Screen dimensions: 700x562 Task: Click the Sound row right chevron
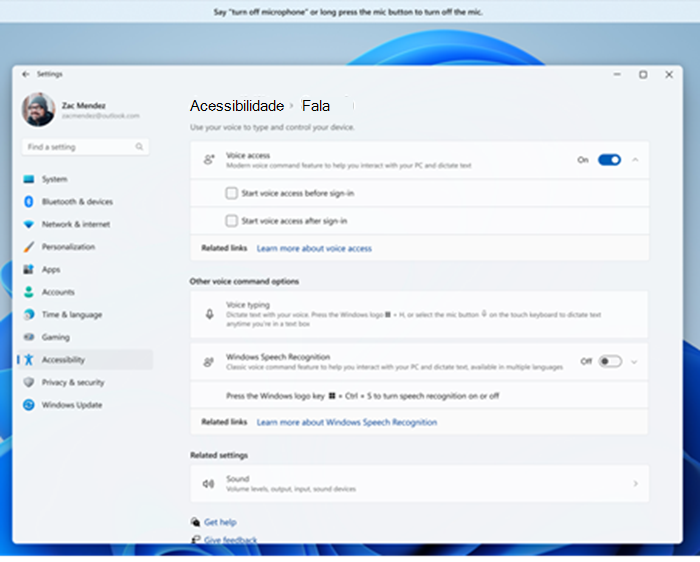(x=635, y=484)
